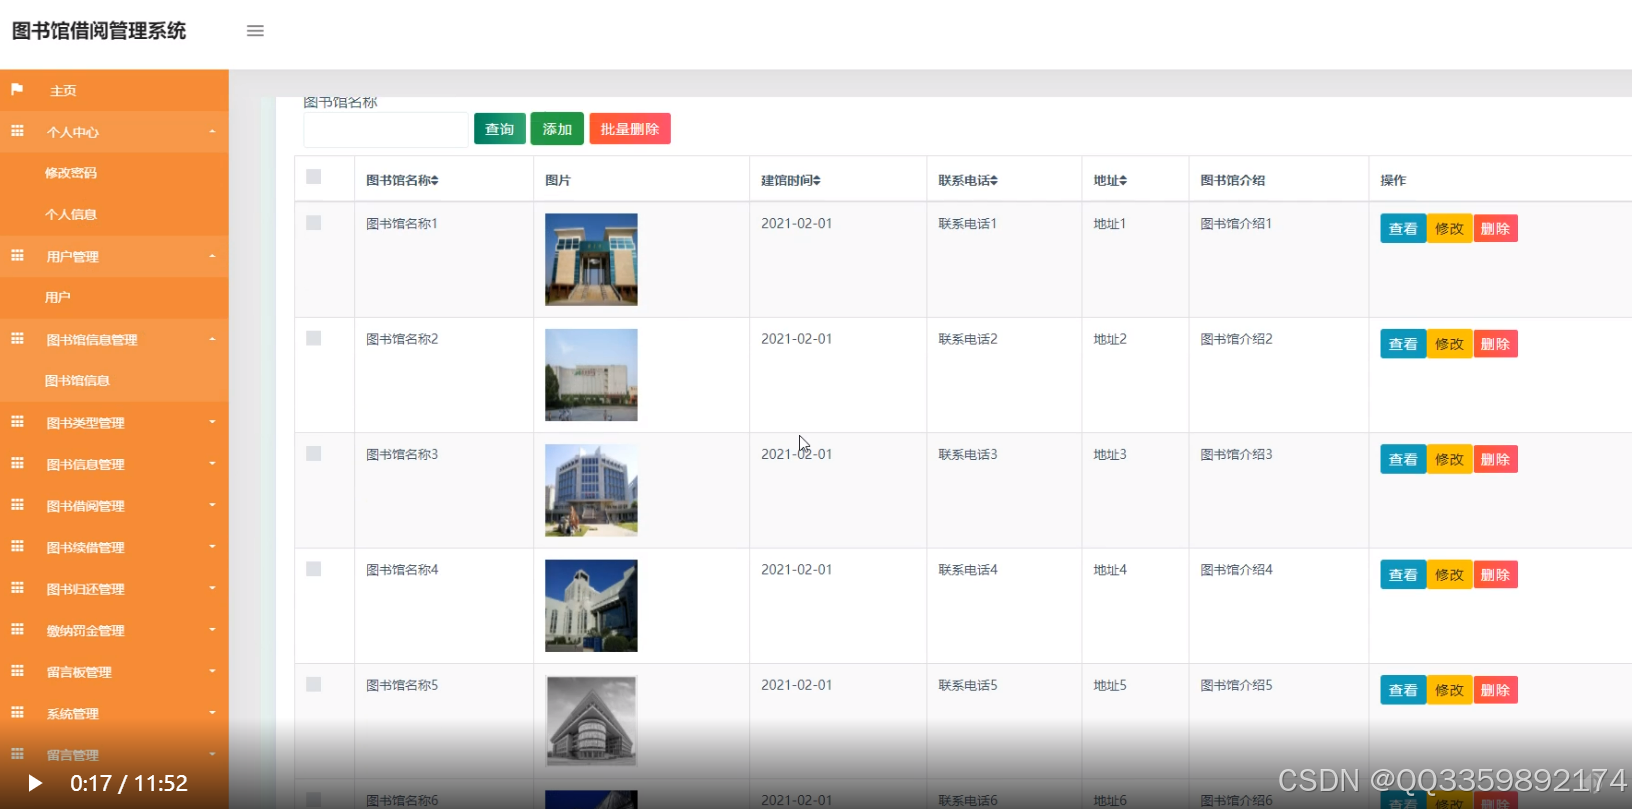The image size is (1632, 809).
Task: Click 查看 for 图书馆名称4
Action: coord(1403,575)
